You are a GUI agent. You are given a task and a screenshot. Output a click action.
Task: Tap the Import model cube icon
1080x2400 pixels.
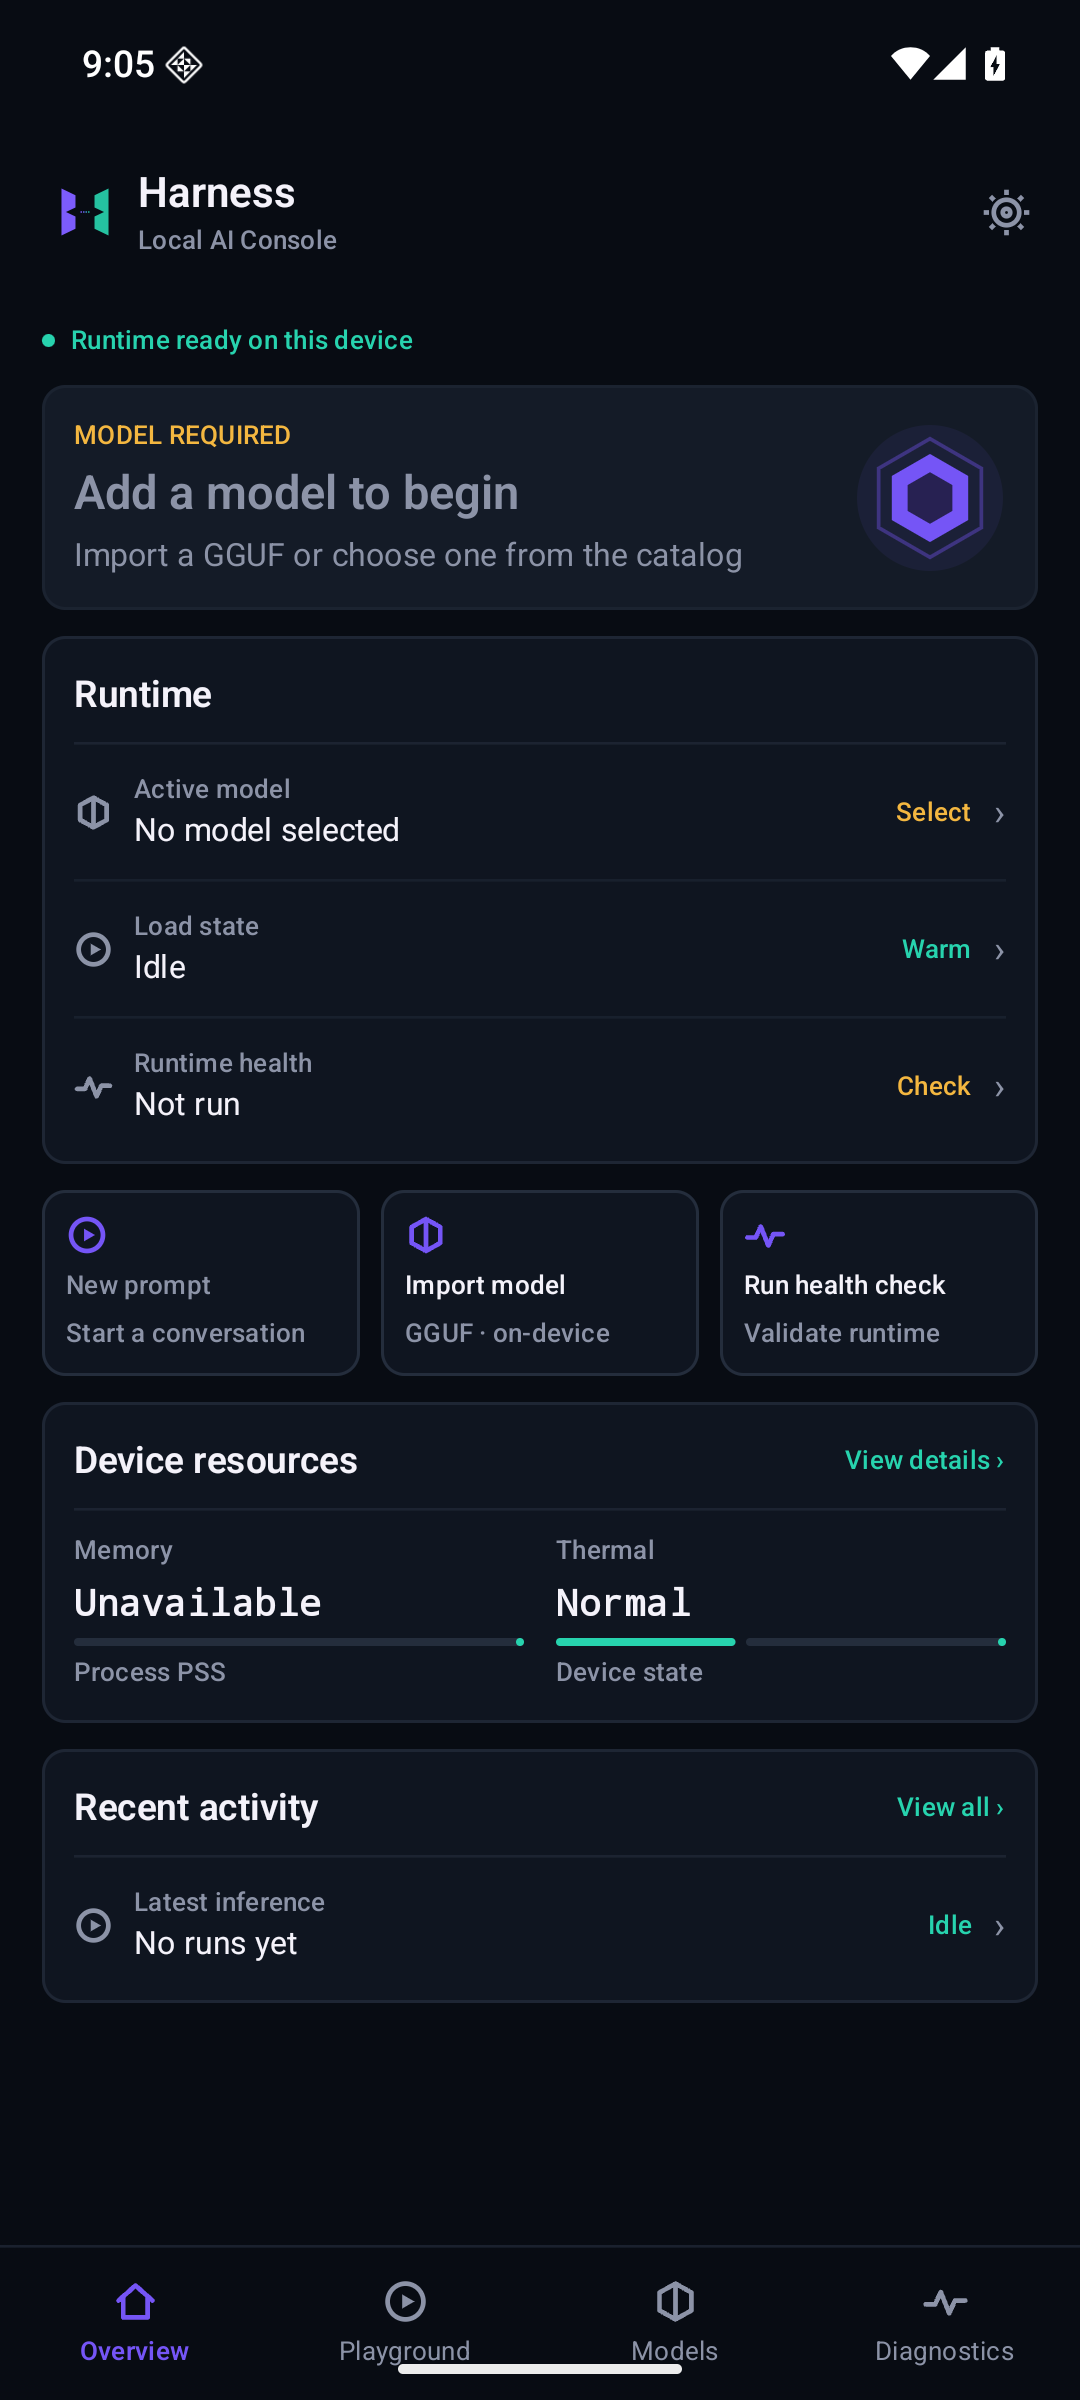click(426, 1235)
